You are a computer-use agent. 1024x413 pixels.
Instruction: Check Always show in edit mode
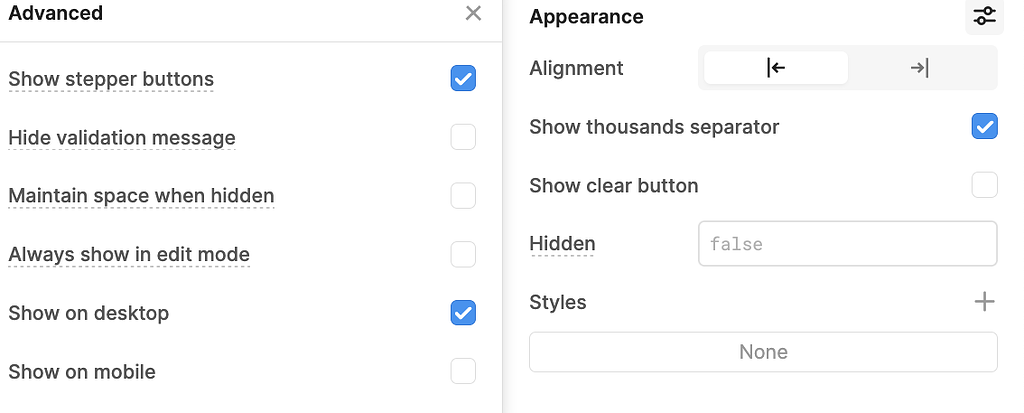(x=463, y=254)
